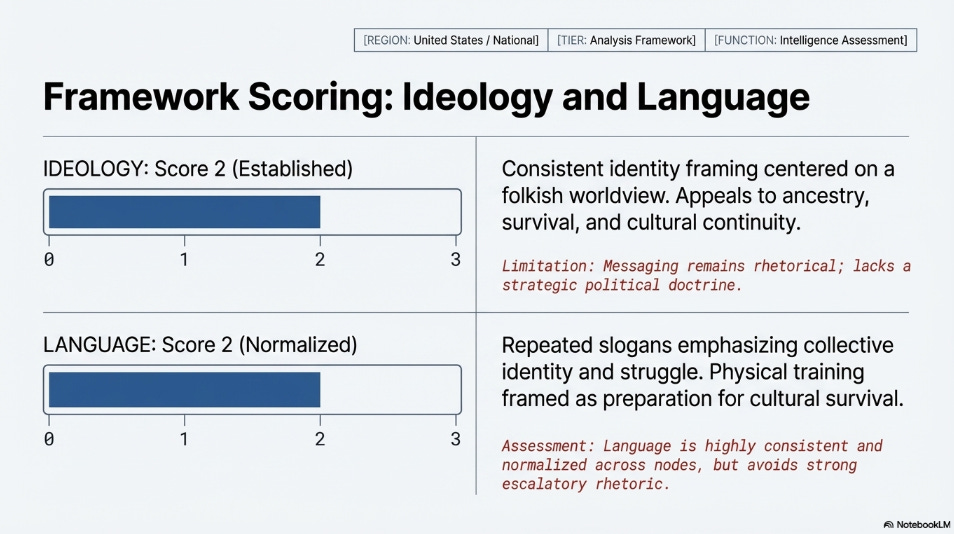This screenshot has width=954, height=534.
Task: Click the TIER: Analysis Framework tag
Action: pyautogui.click(x=626, y=40)
